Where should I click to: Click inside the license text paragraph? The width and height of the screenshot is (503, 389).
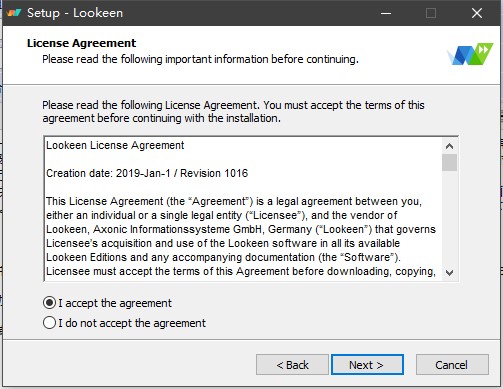[x=241, y=236]
